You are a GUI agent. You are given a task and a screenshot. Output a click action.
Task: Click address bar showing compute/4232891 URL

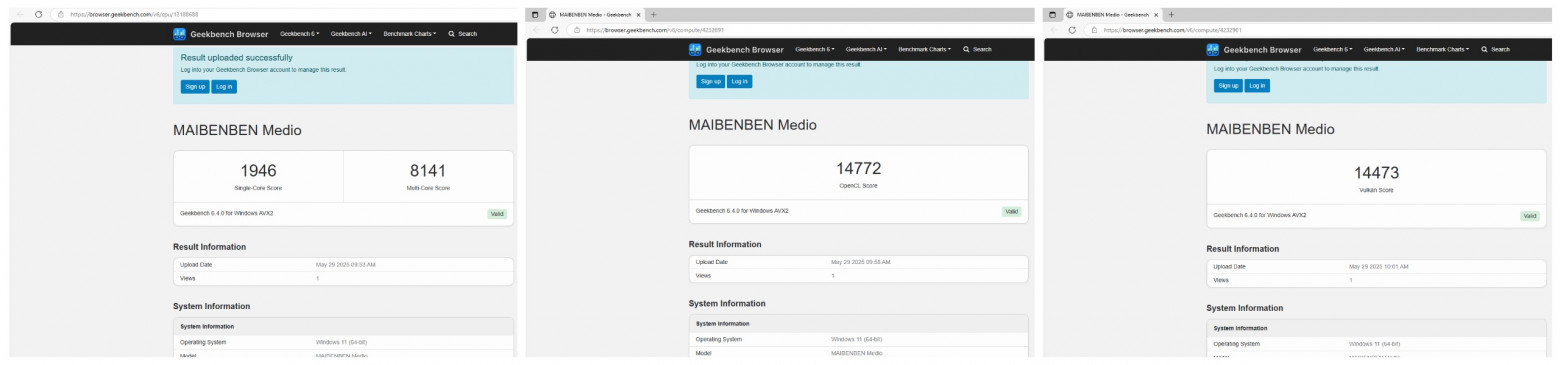800,30
